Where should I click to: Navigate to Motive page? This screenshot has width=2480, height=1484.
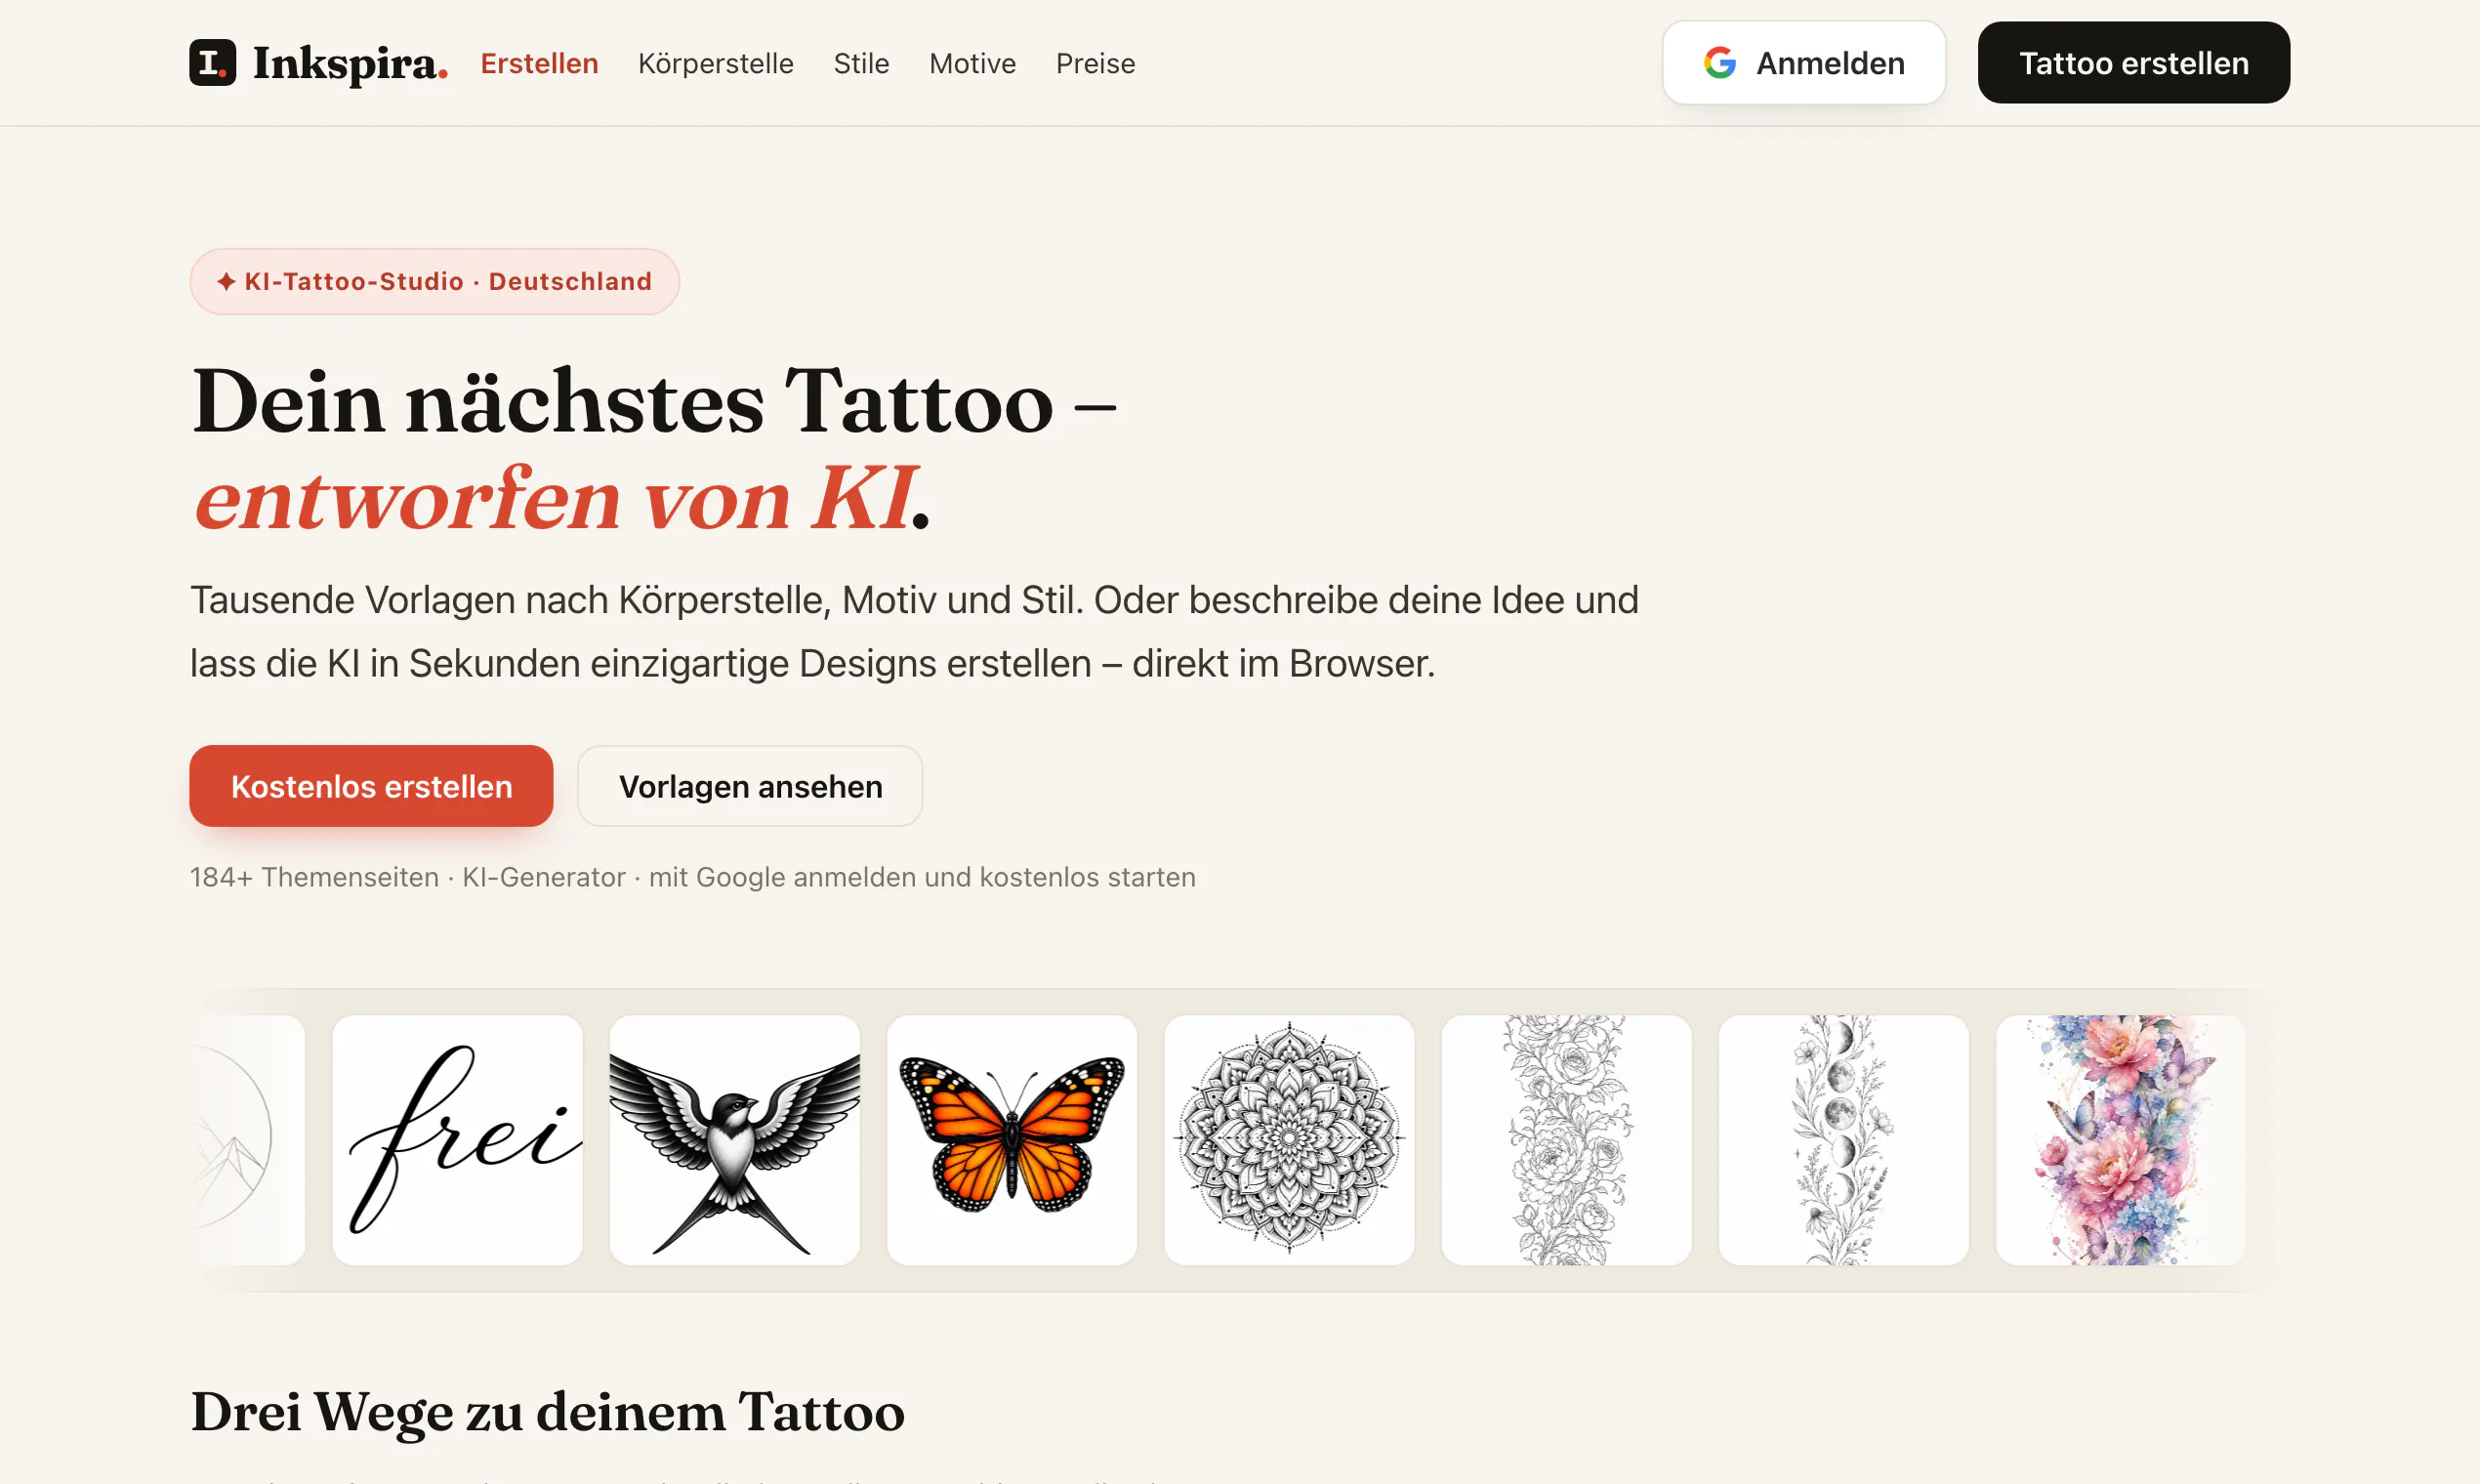(972, 63)
